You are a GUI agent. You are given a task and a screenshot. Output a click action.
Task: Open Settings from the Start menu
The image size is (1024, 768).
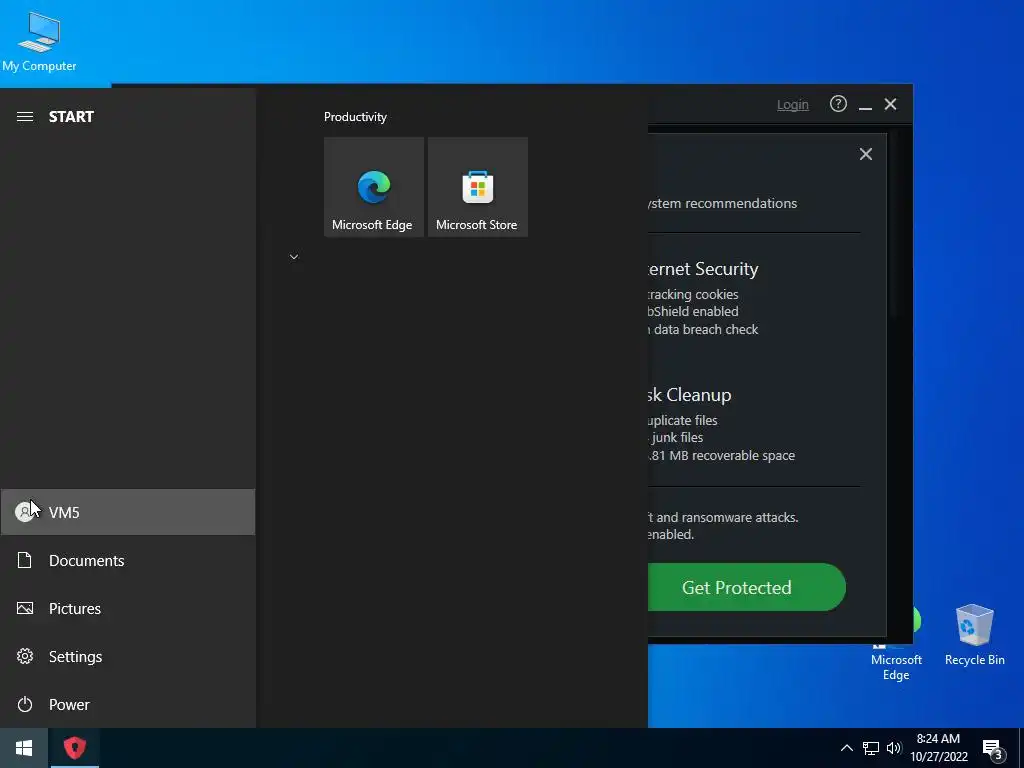click(128, 656)
